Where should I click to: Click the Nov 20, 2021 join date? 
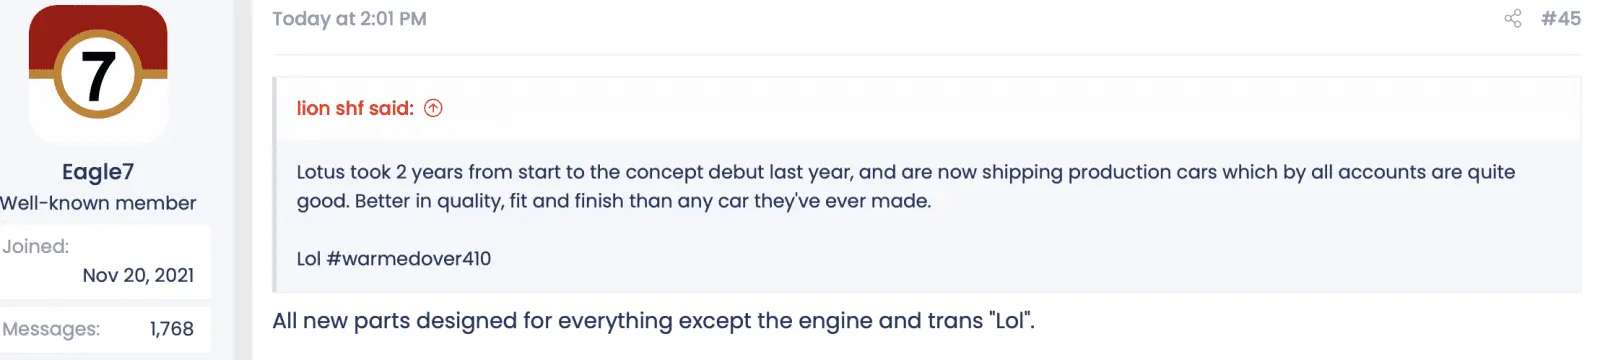pos(138,275)
